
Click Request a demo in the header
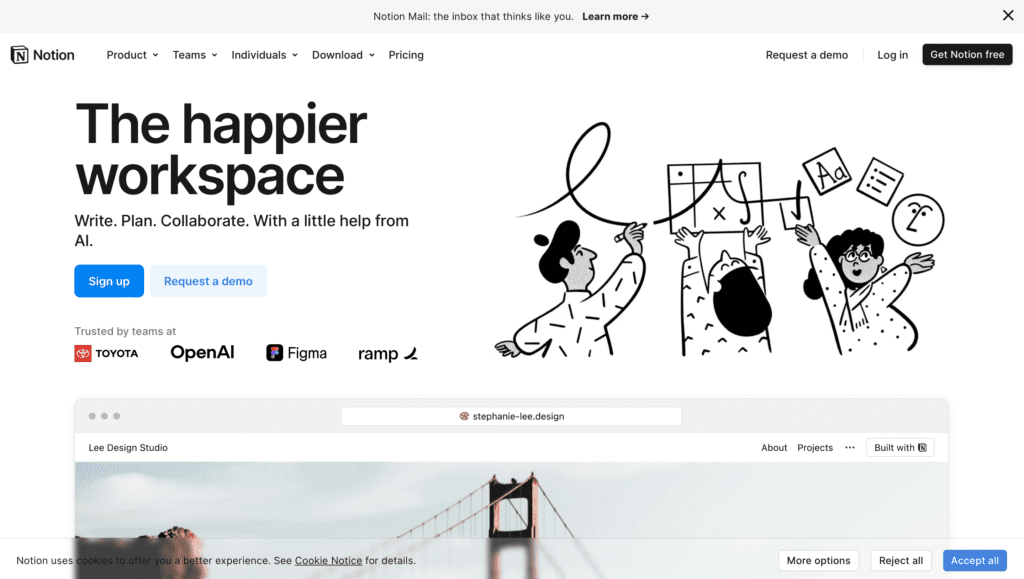click(807, 55)
